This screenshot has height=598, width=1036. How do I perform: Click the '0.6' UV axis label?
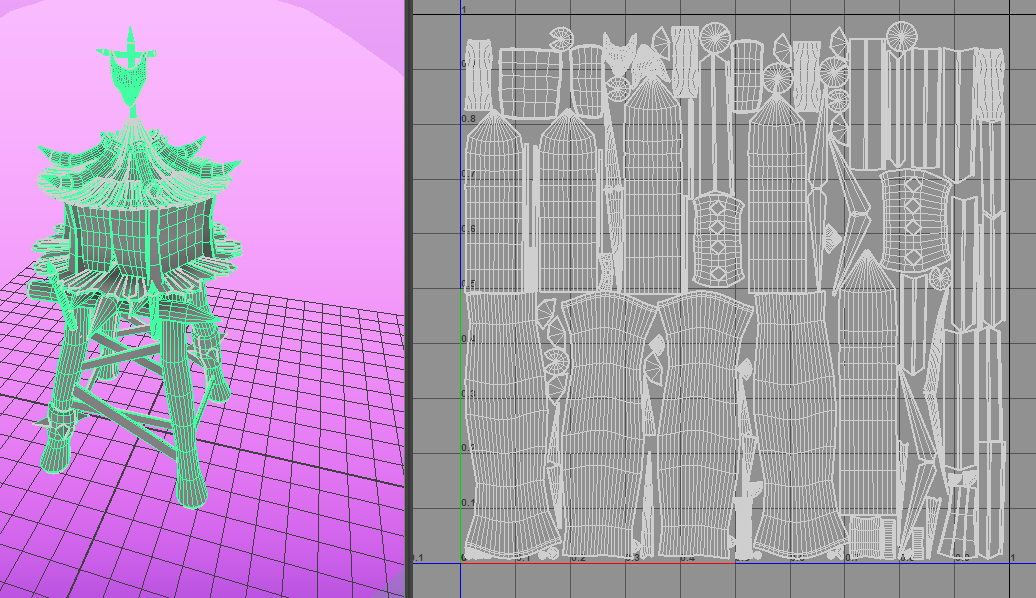click(468, 229)
